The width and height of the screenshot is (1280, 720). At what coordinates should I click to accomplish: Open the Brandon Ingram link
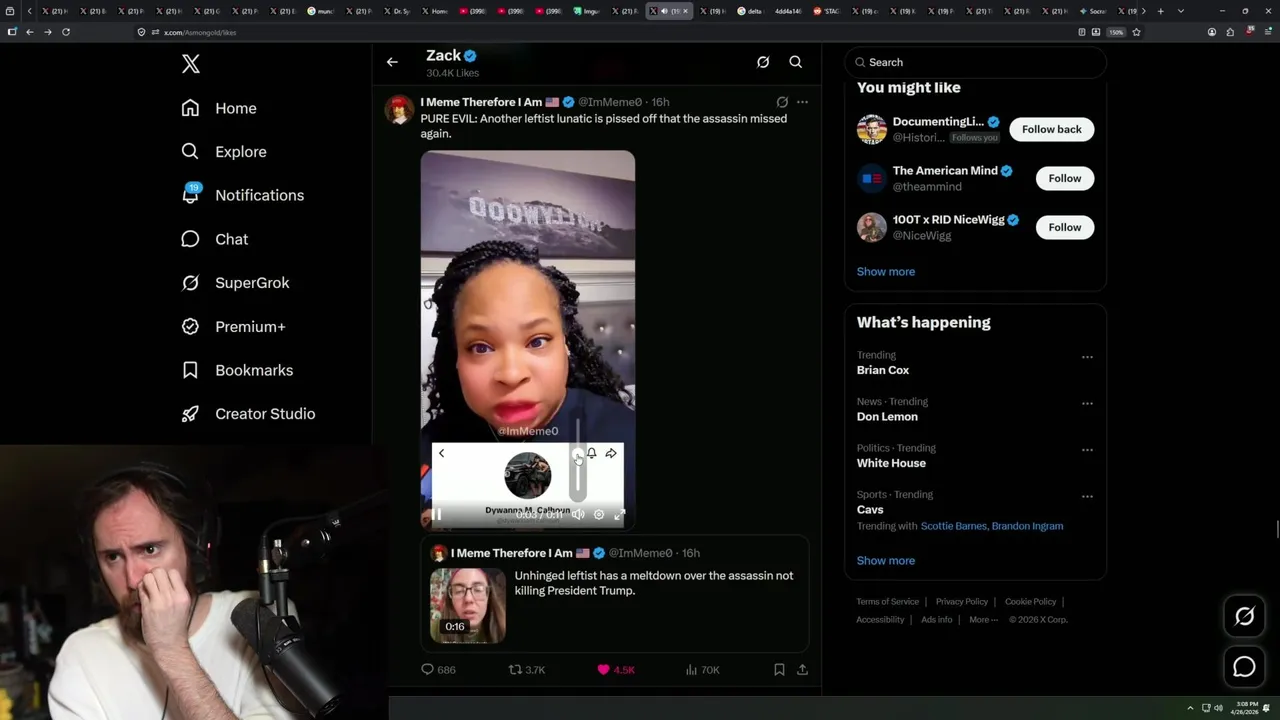pyautogui.click(x=1027, y=526)
